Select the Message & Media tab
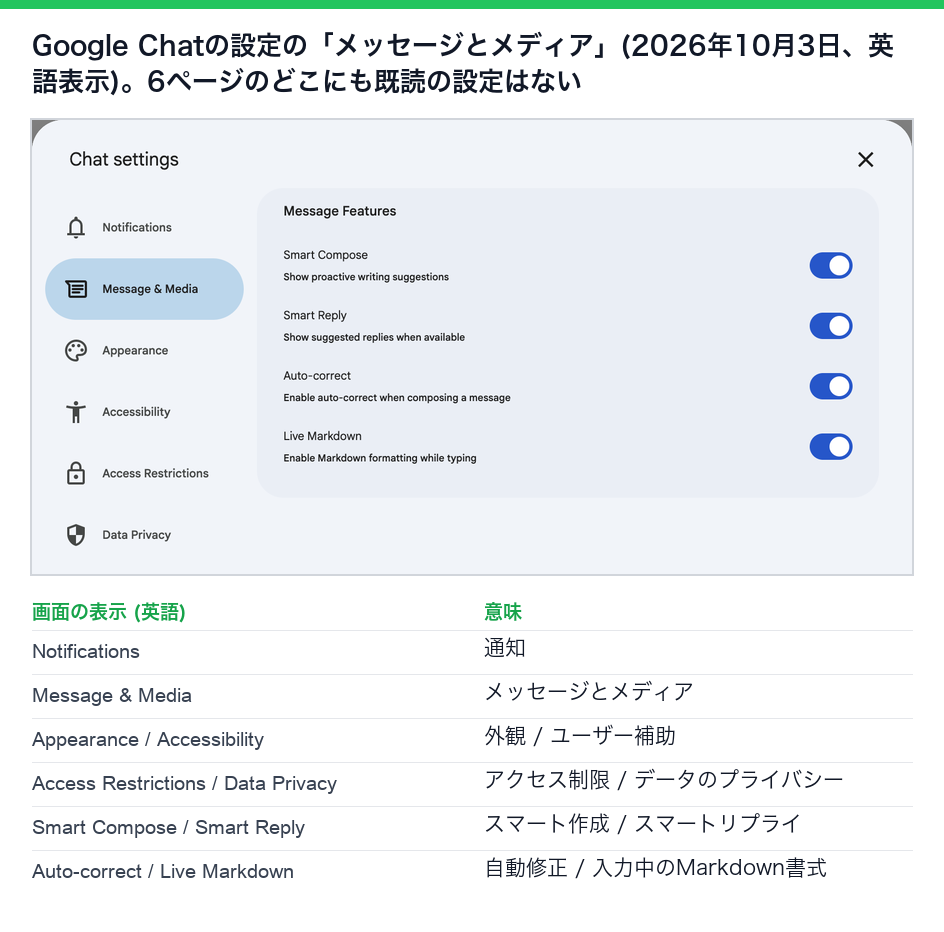The image size is (944, 932). click(144, 289)
